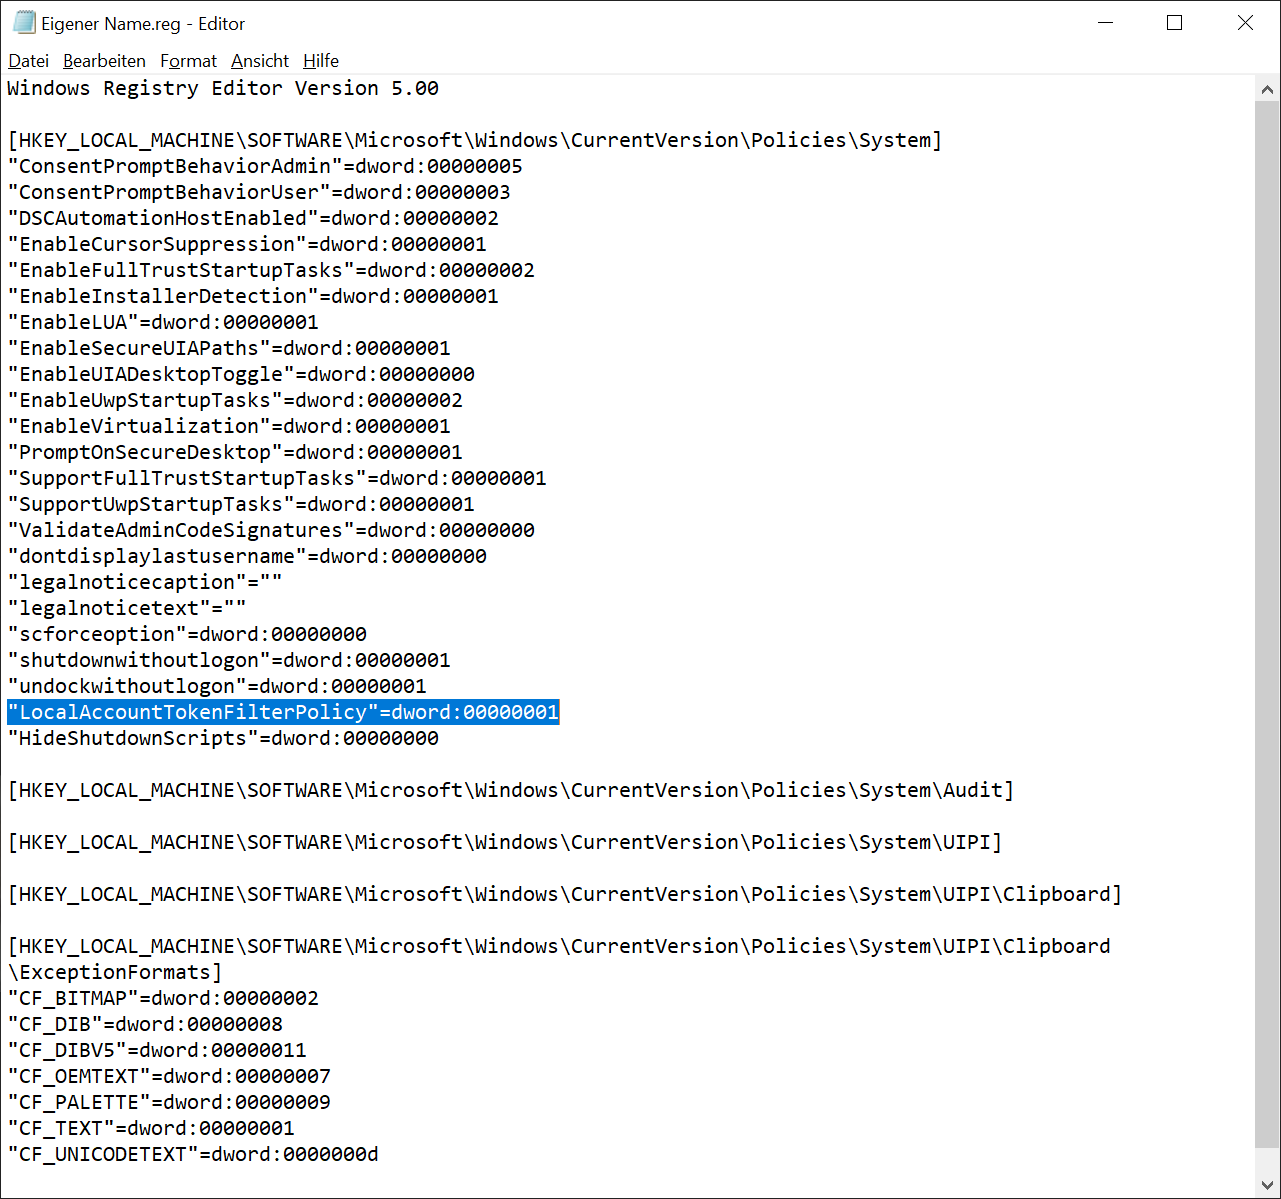The height and width of the screenshot is (1199, 1281).
Task: Click the CF_UNICODETEXT line
Action: point(193,1154)
